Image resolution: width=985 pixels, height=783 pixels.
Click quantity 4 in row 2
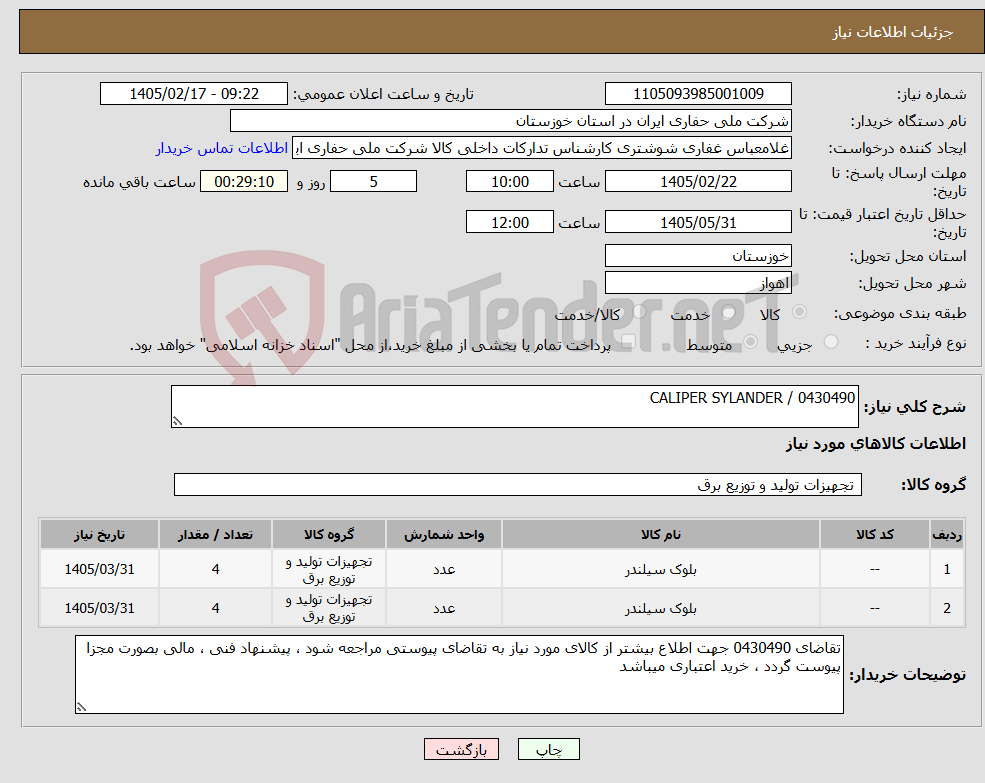(x=215, y=608)
